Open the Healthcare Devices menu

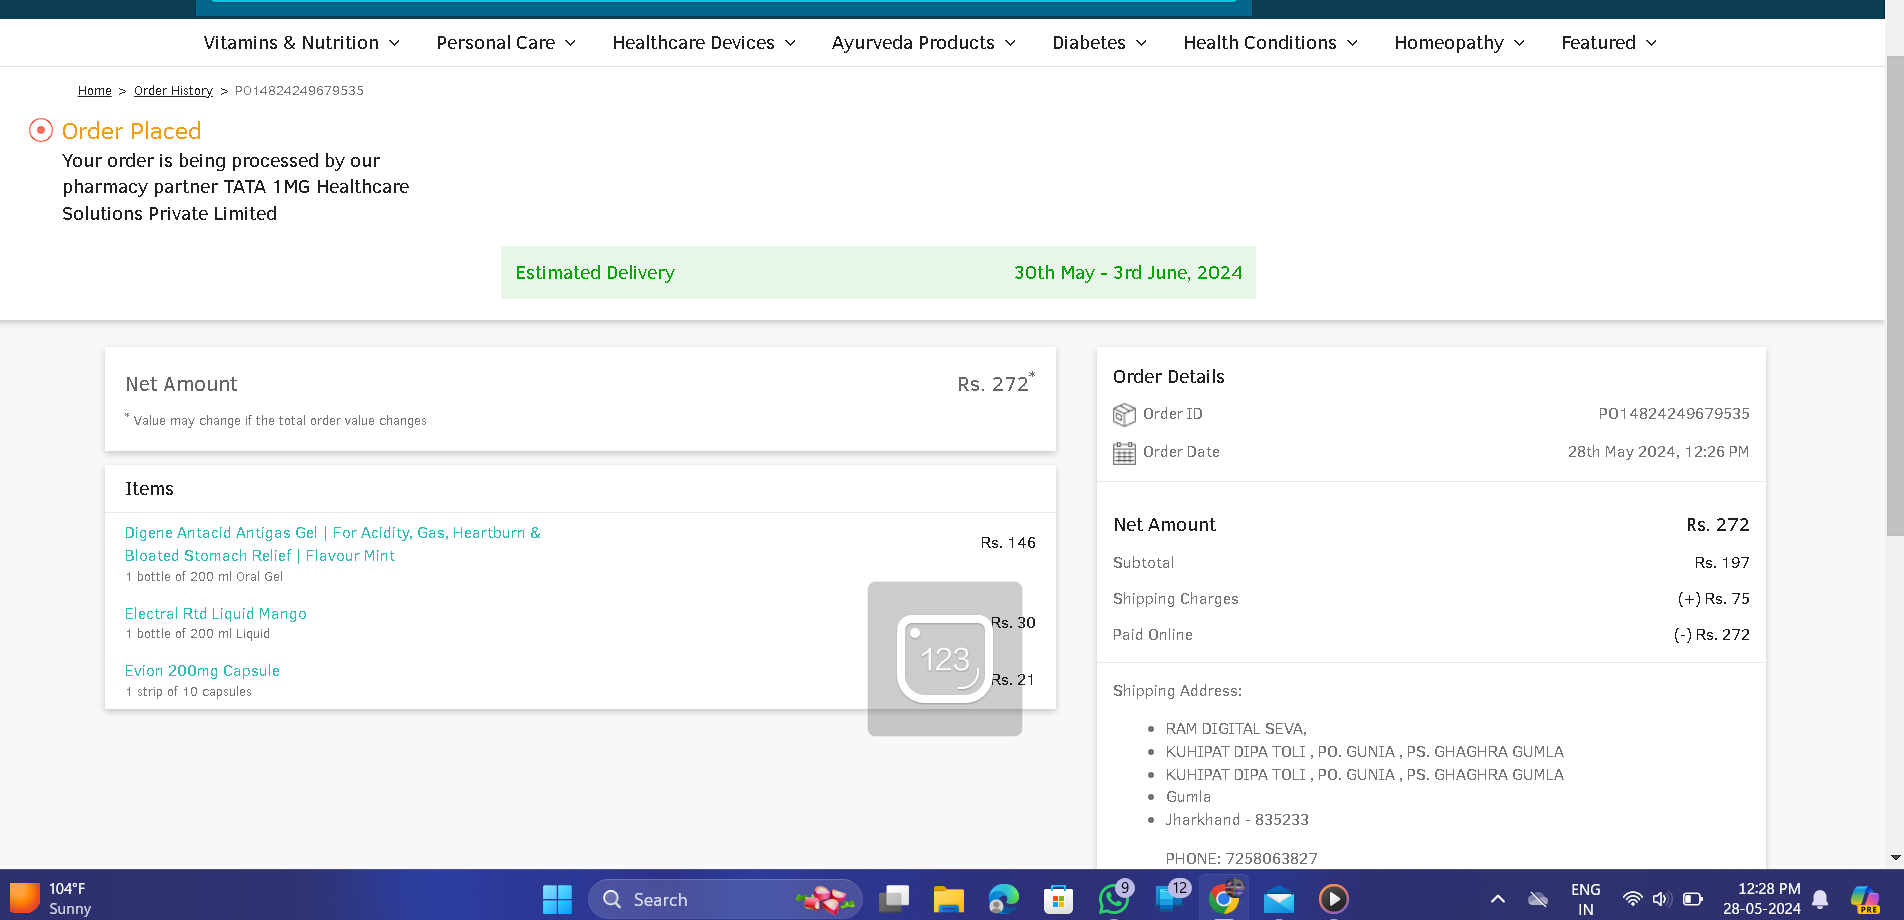(704, 43)
